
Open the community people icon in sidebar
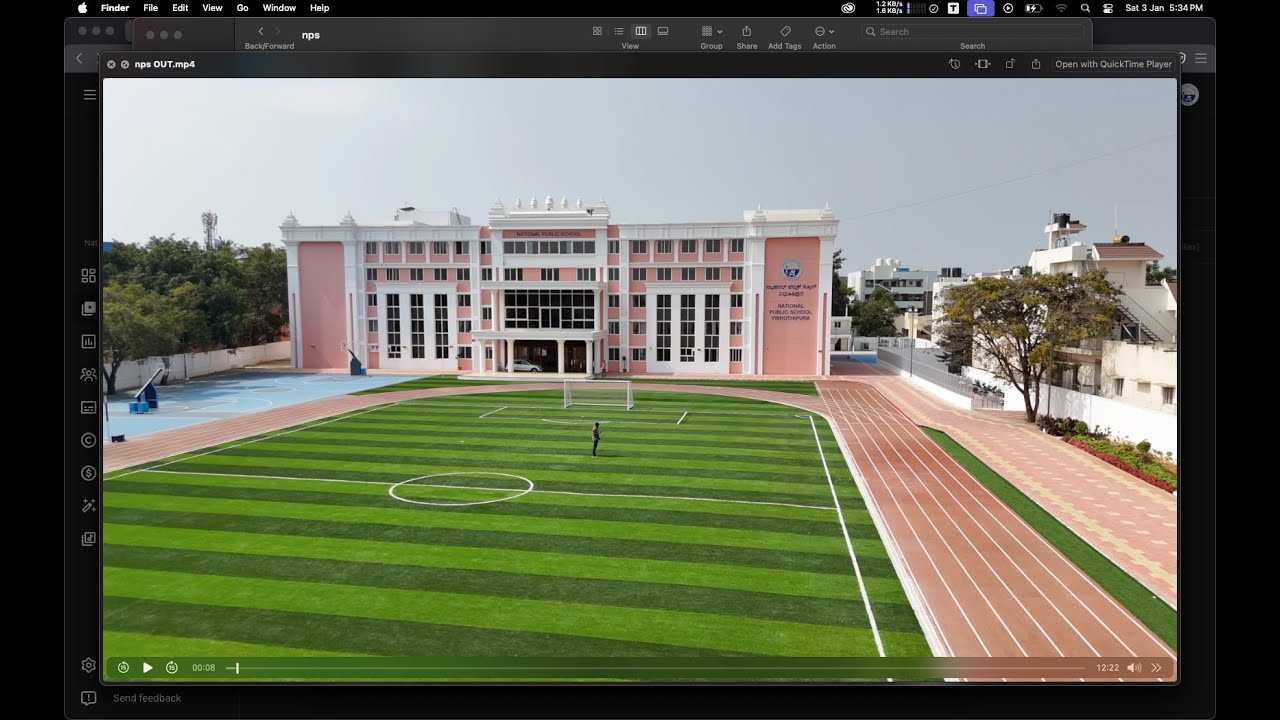tap(88, 374)
